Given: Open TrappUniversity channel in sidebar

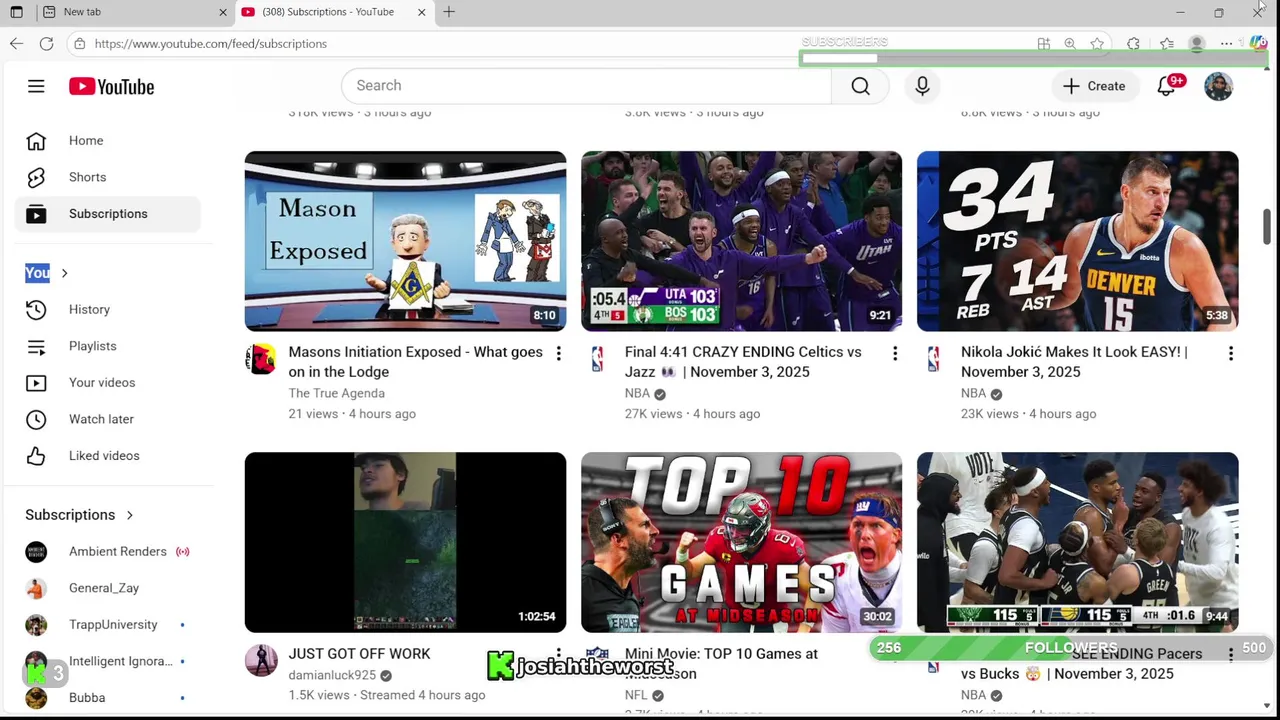Looking at the screenshot, I should [108, 625].
